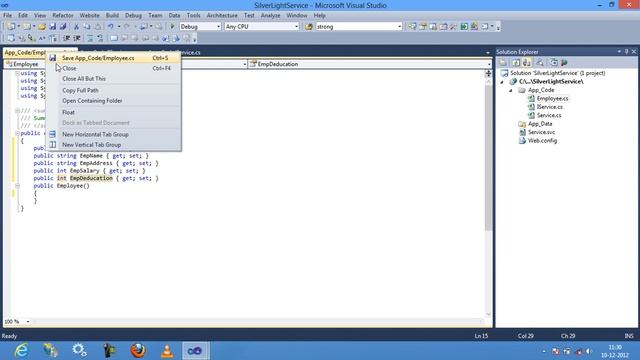Click the Undo arrow icon
640x360 pixels.
coord(111,27)
